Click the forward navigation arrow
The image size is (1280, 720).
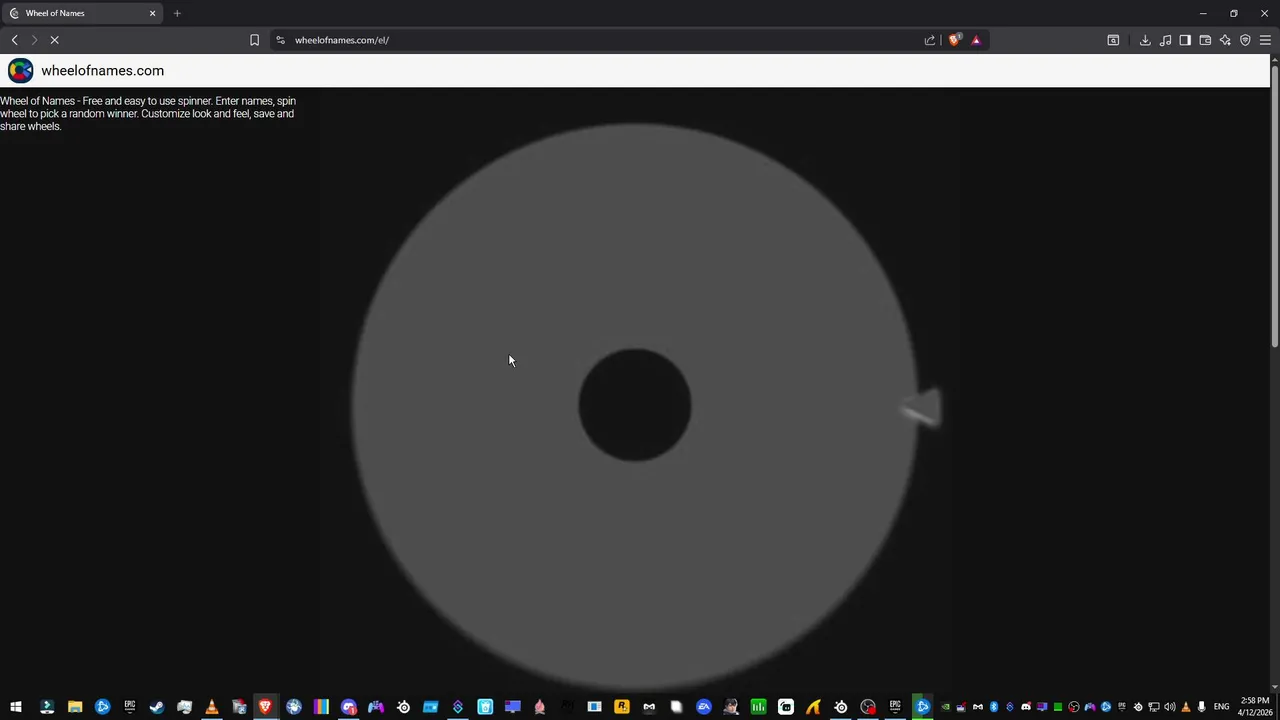tap(34, 40)
